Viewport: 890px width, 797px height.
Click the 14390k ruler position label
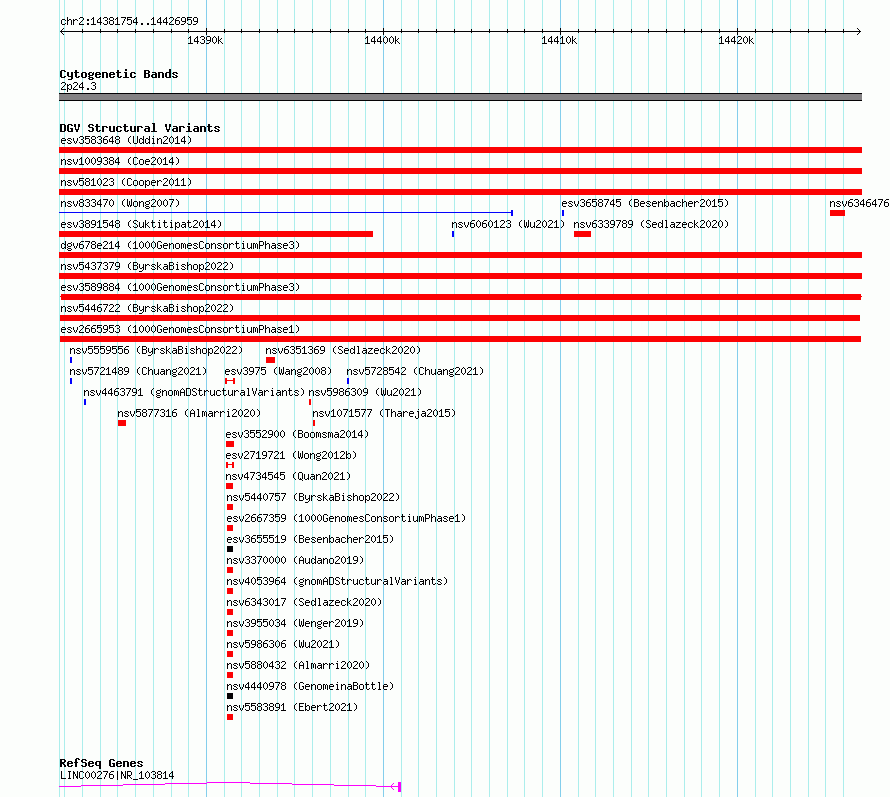pyautogui.click(x=205, y=40)
